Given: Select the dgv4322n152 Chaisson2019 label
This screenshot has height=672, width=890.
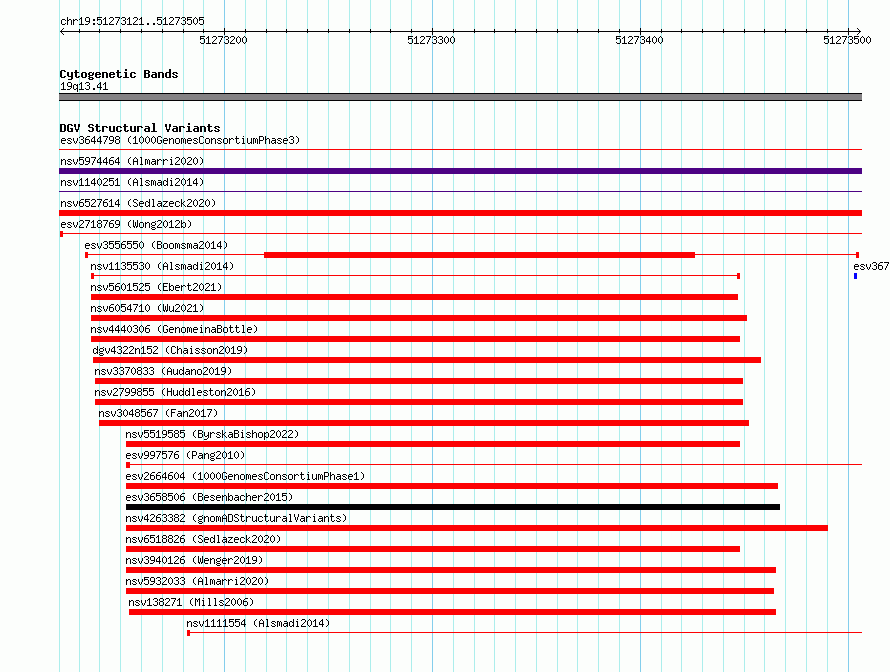Looking at the screenshot, I should click(170, 350).
